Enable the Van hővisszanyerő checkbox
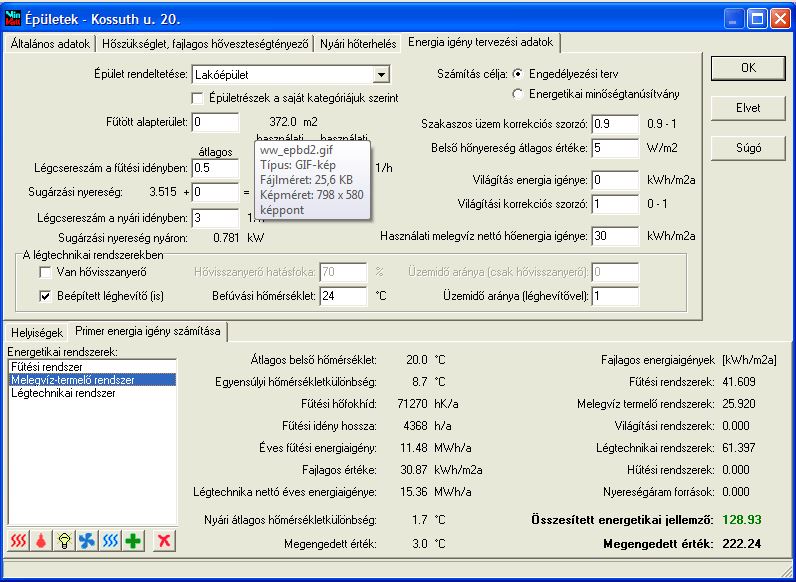Viewport: 796px width, 582px height. click(46, 272)
